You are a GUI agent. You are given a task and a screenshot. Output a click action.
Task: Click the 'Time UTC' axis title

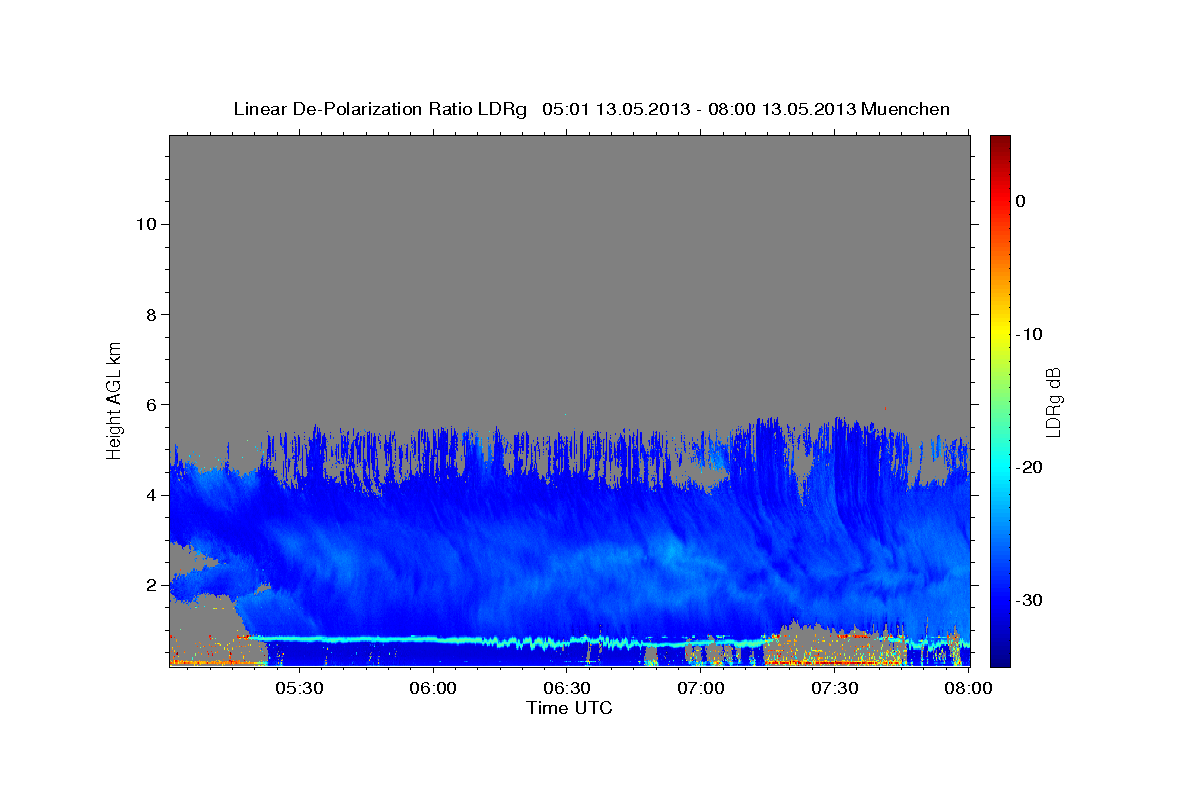point(569,708)
